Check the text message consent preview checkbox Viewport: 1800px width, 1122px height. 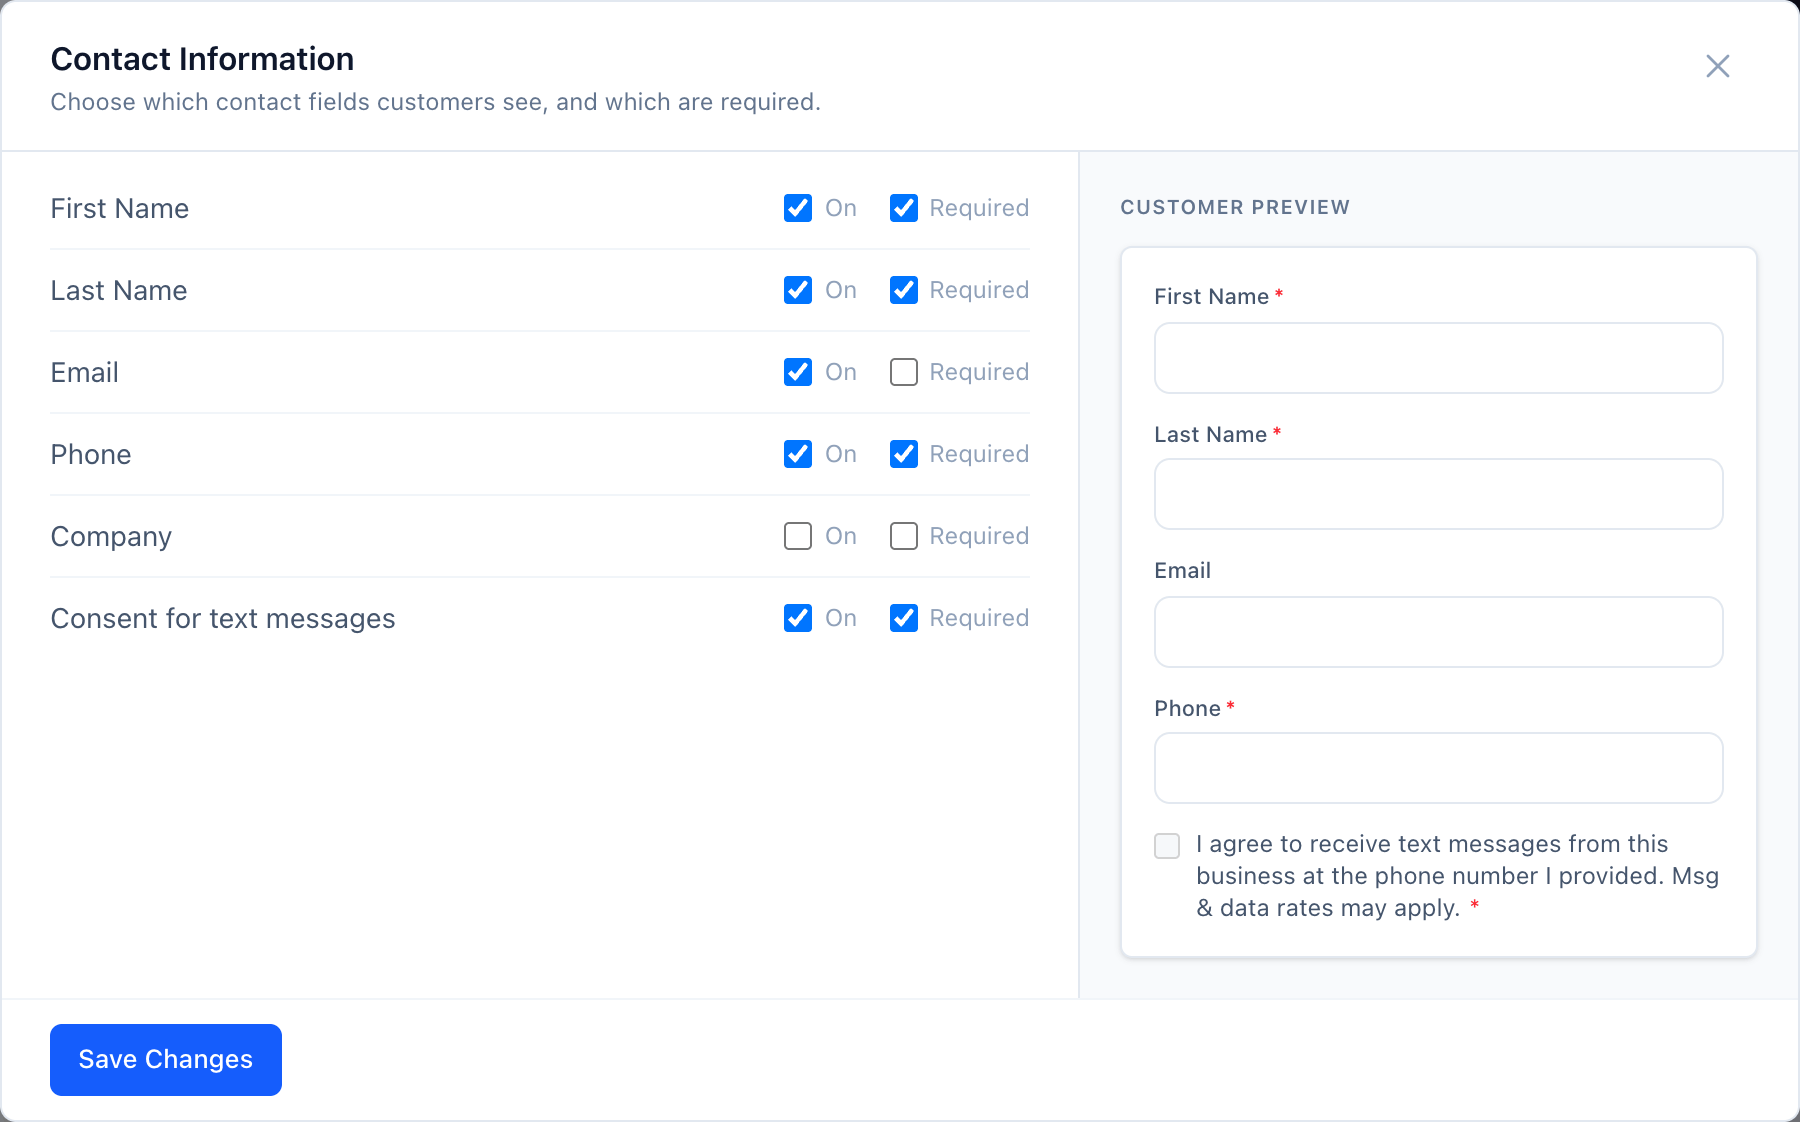tap(1167, 846)
